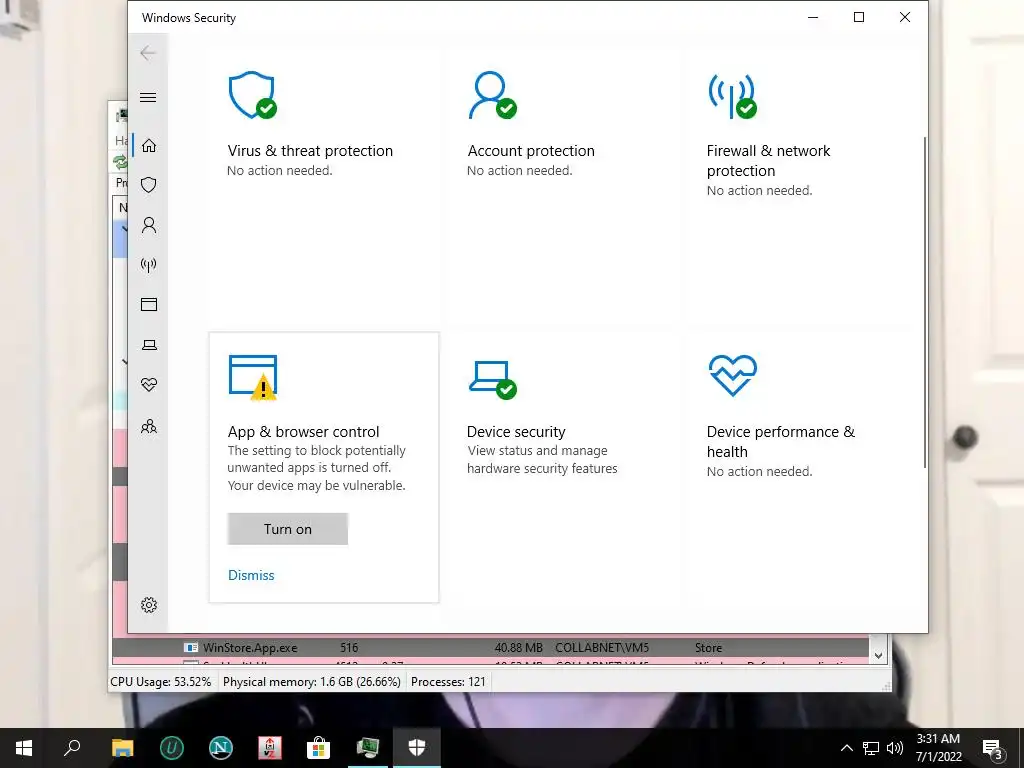This screenshot has width=1024, height=768.
Task: Open network icon in system tray
Action: [871, 748]
